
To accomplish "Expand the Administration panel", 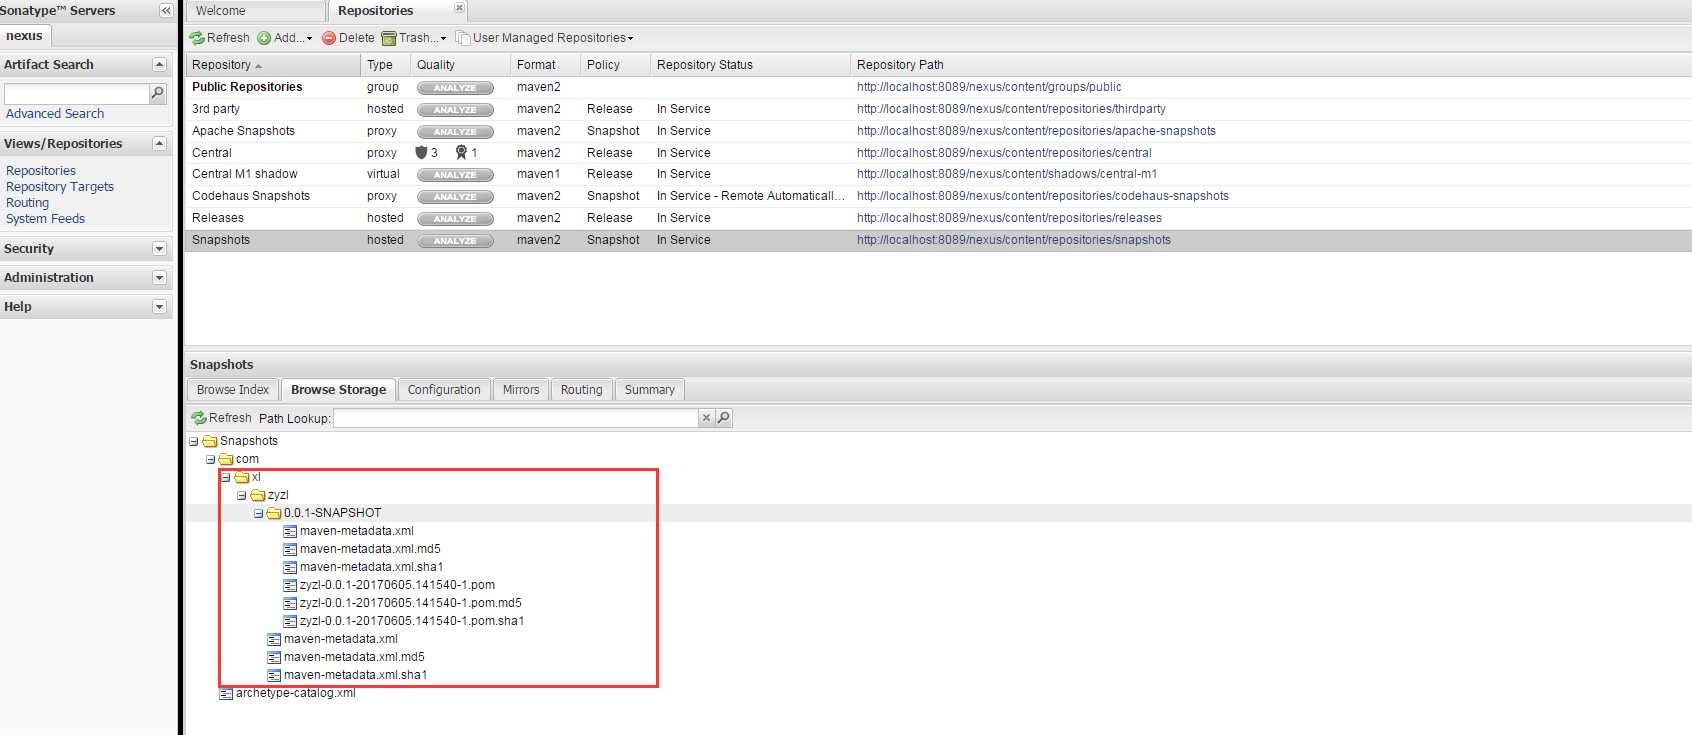I will (x=159, y=277).
